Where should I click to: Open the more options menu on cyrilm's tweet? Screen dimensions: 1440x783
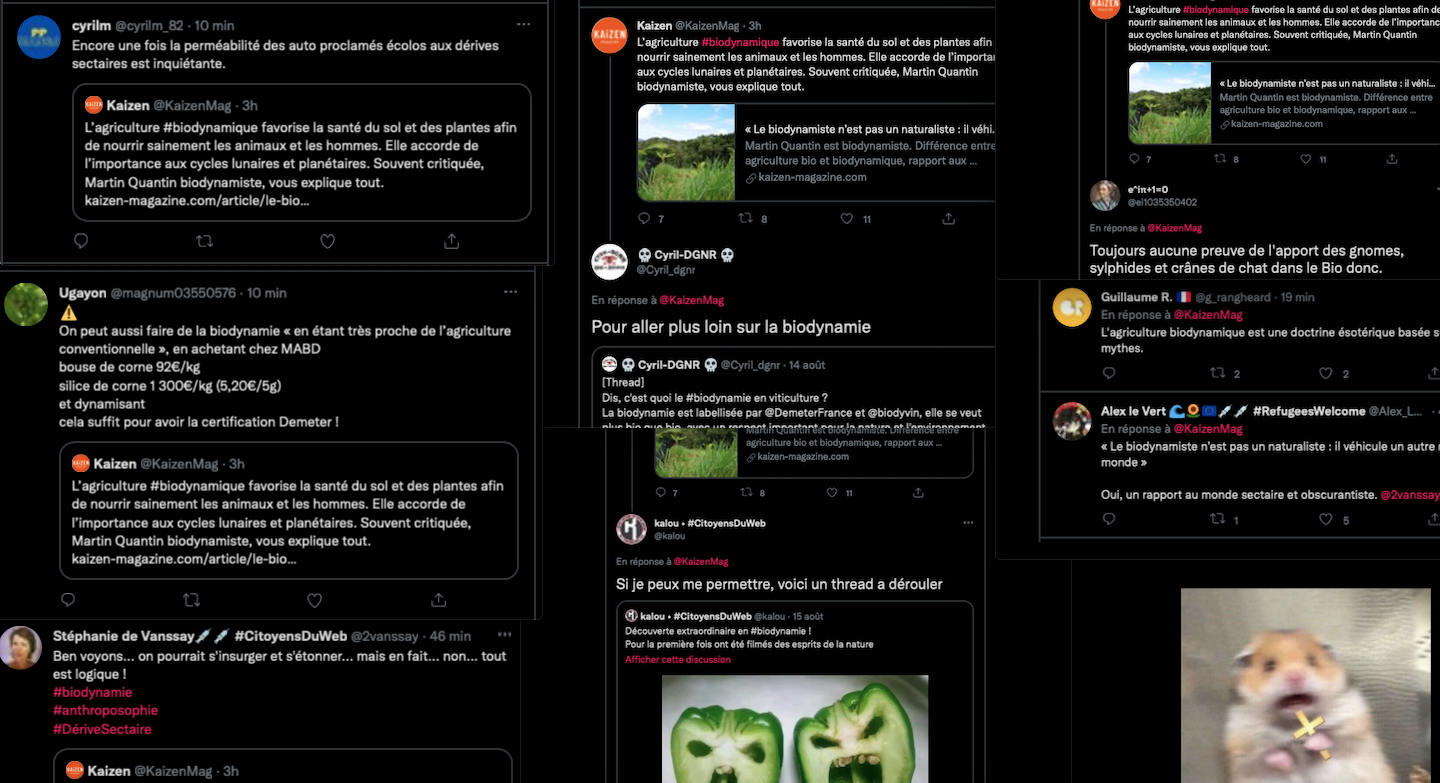point(523,23)
